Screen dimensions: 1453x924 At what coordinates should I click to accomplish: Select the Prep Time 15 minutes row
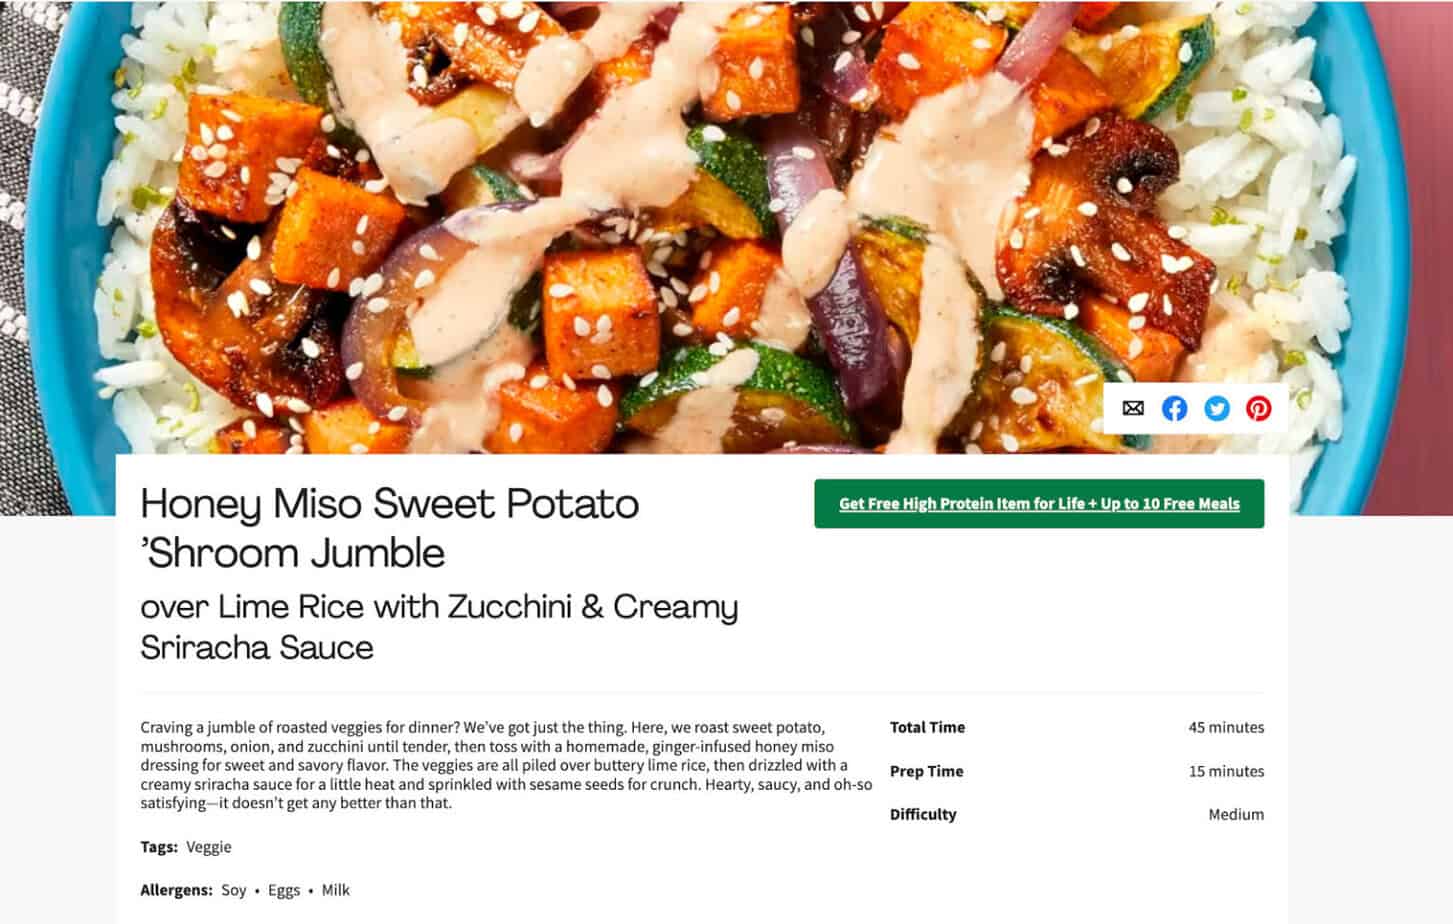tap(1075, 771)
